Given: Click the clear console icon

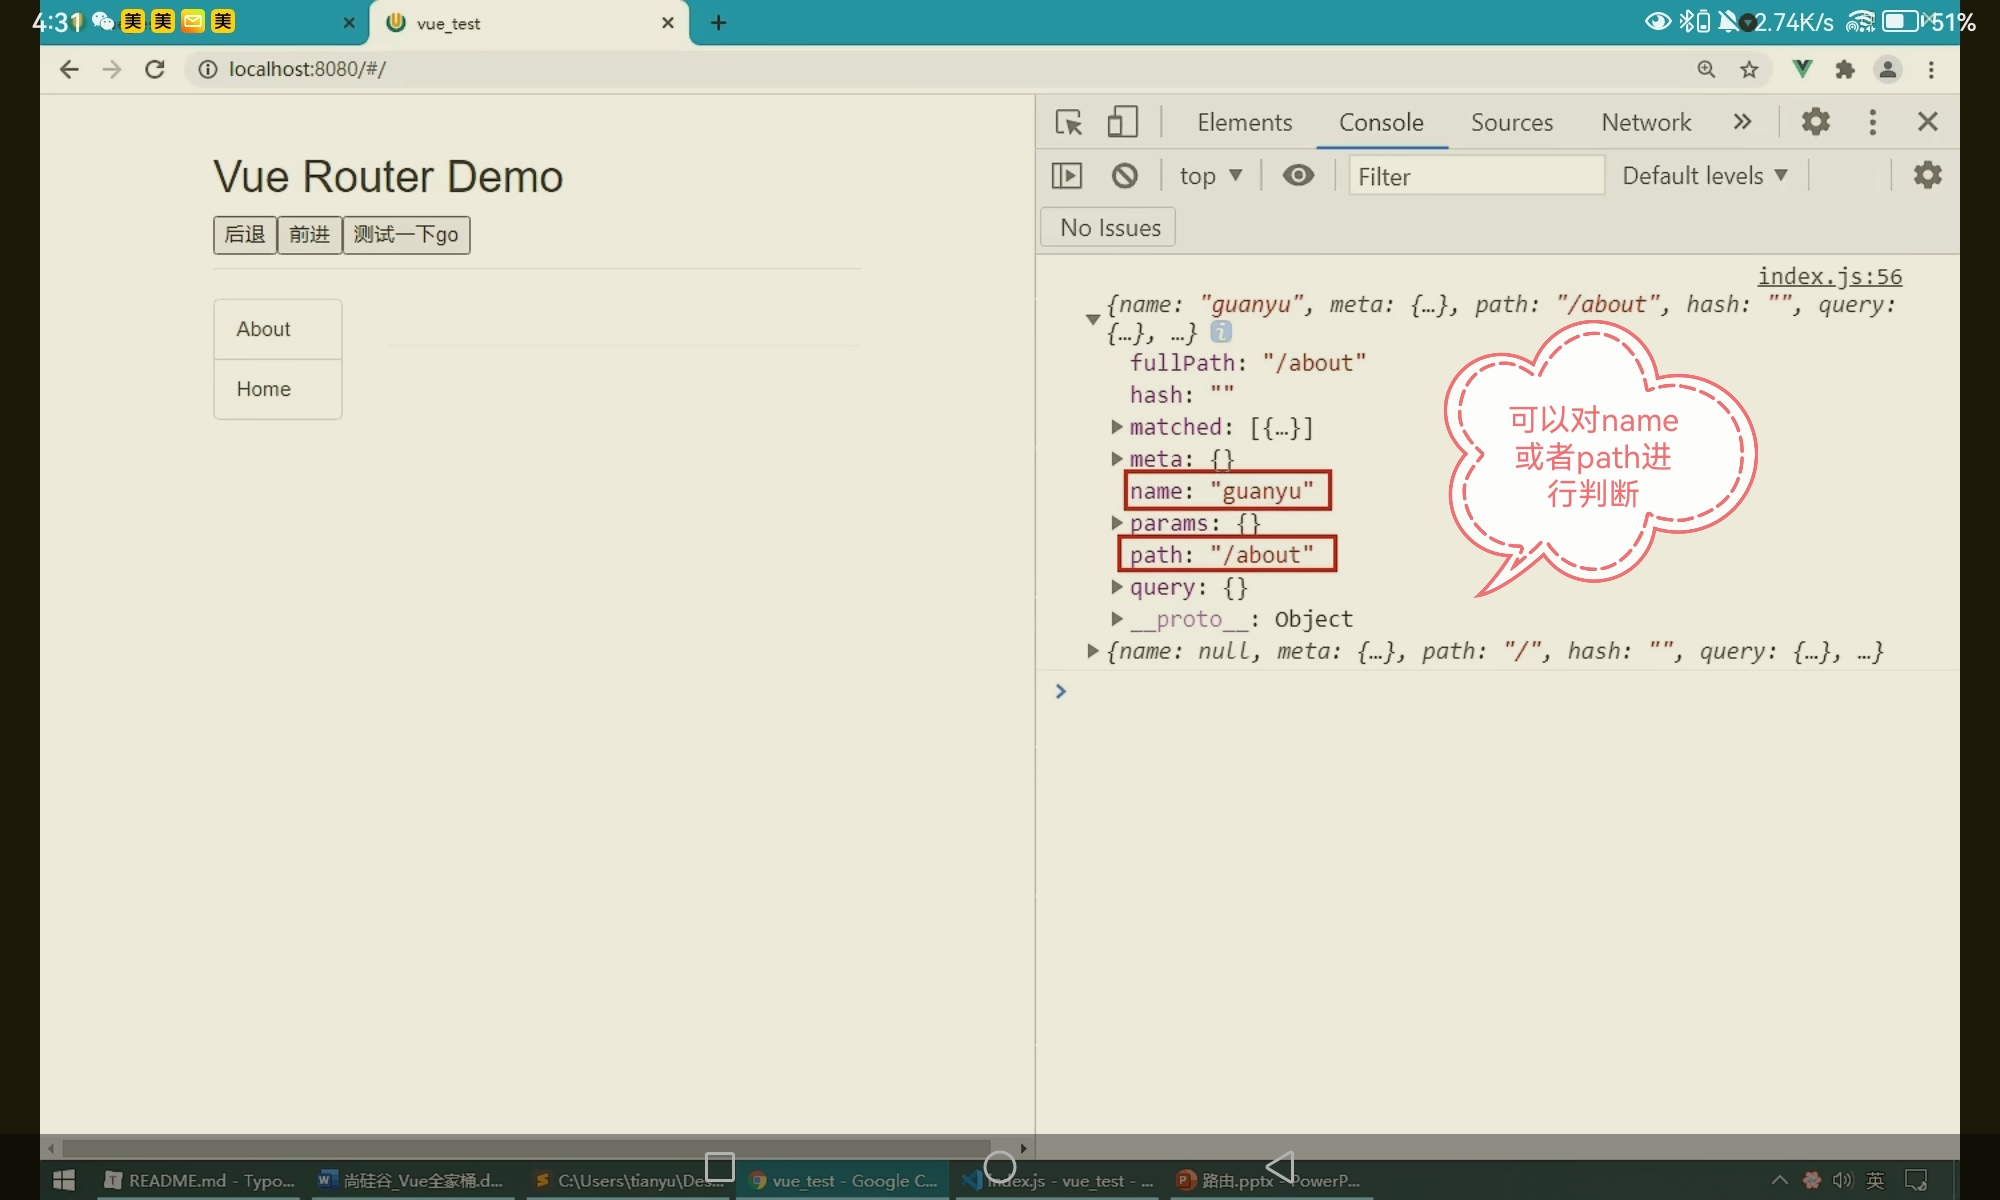Looking at the screenshot, I should pyautogui.click(x=1124, y=176).
